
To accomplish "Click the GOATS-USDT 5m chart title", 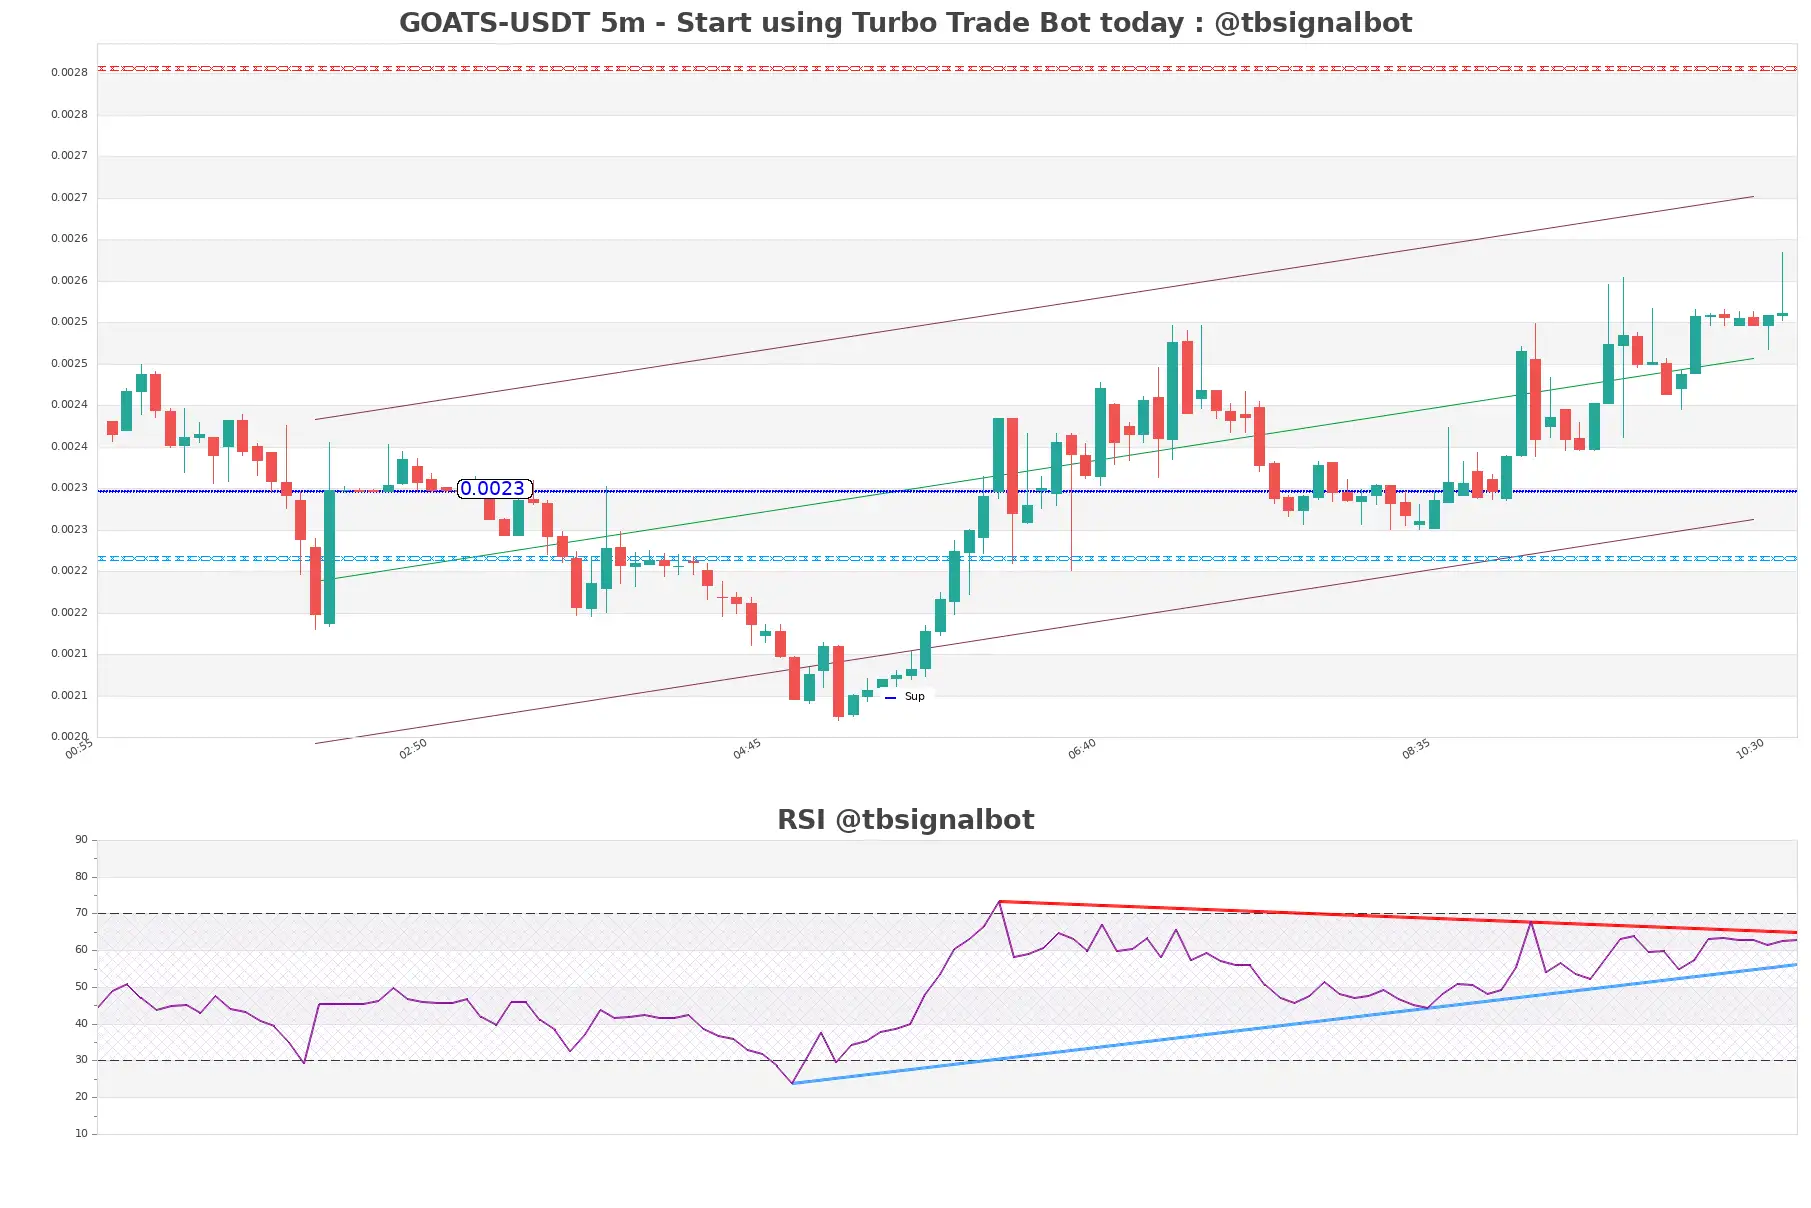I will pyautogui.click(x=905, y=22).
